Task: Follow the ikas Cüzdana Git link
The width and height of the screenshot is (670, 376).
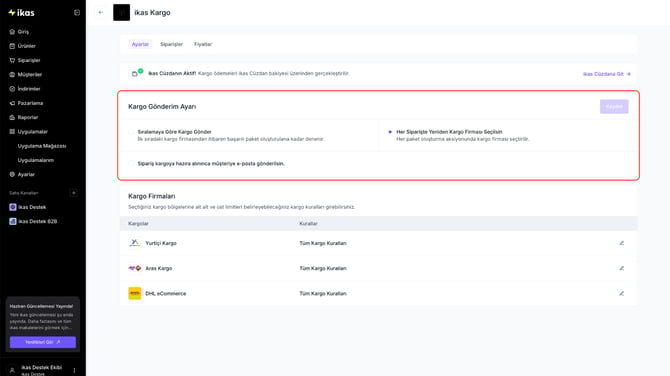Action: coord(607,74)
